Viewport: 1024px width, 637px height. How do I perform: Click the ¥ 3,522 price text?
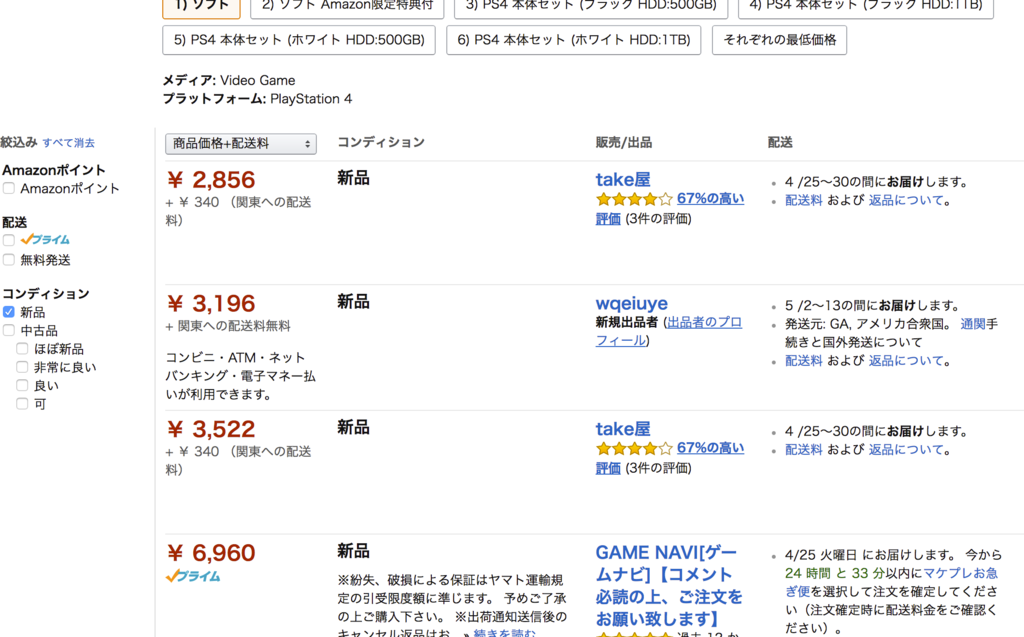pyautogui.click(x=212, y=429)
